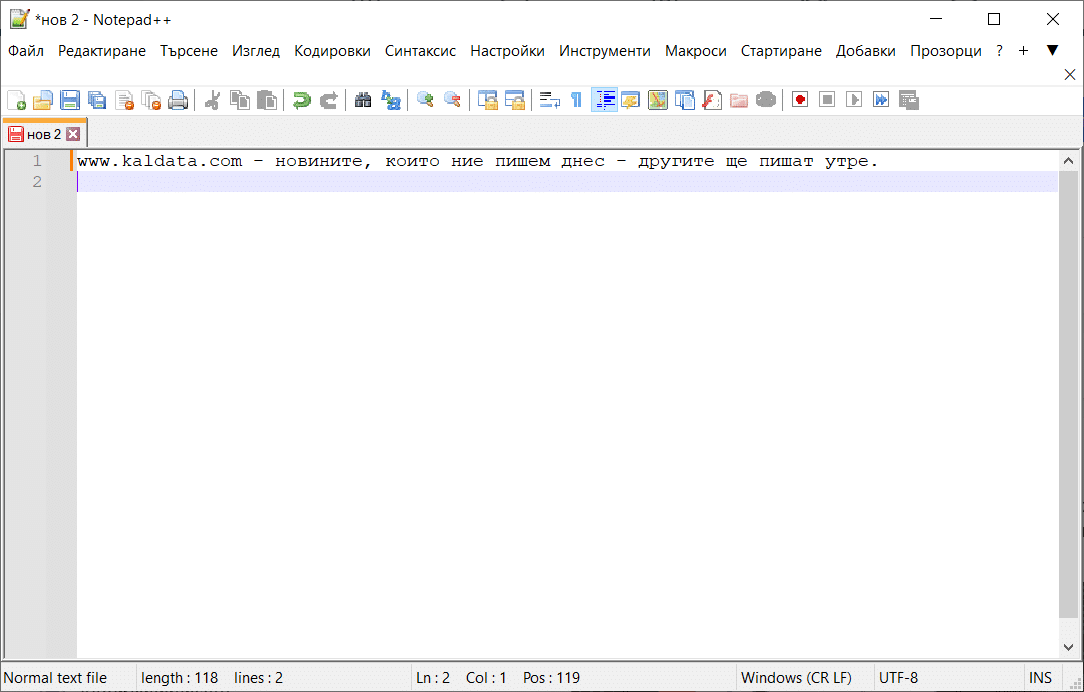The image size is (1084, 692).
Task: Zoom in with magnifier plus icon
Action: pos(425,100)
